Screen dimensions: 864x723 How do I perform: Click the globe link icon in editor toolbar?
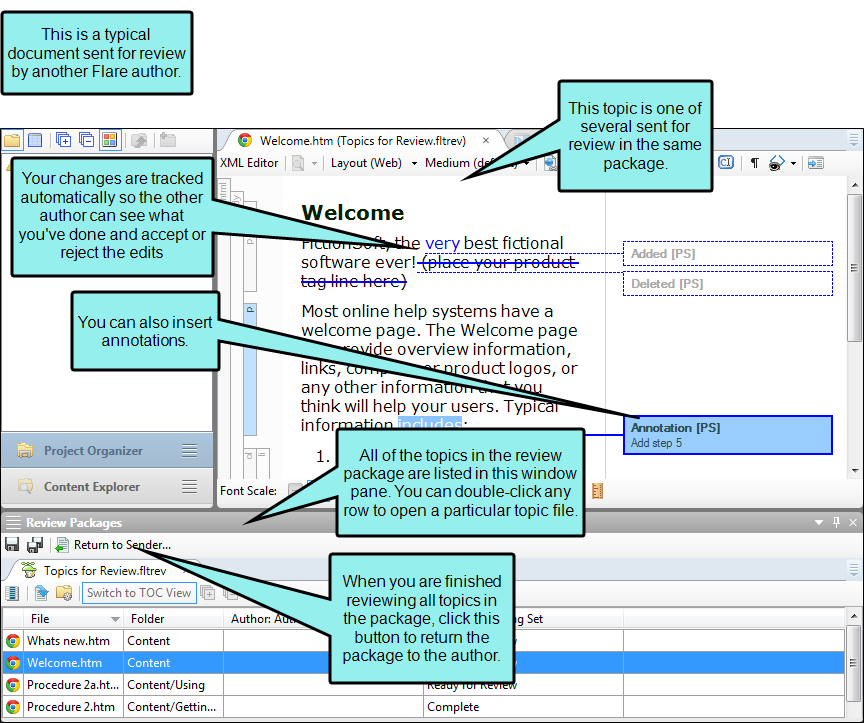pyautogui.click(x=549, y=163)
